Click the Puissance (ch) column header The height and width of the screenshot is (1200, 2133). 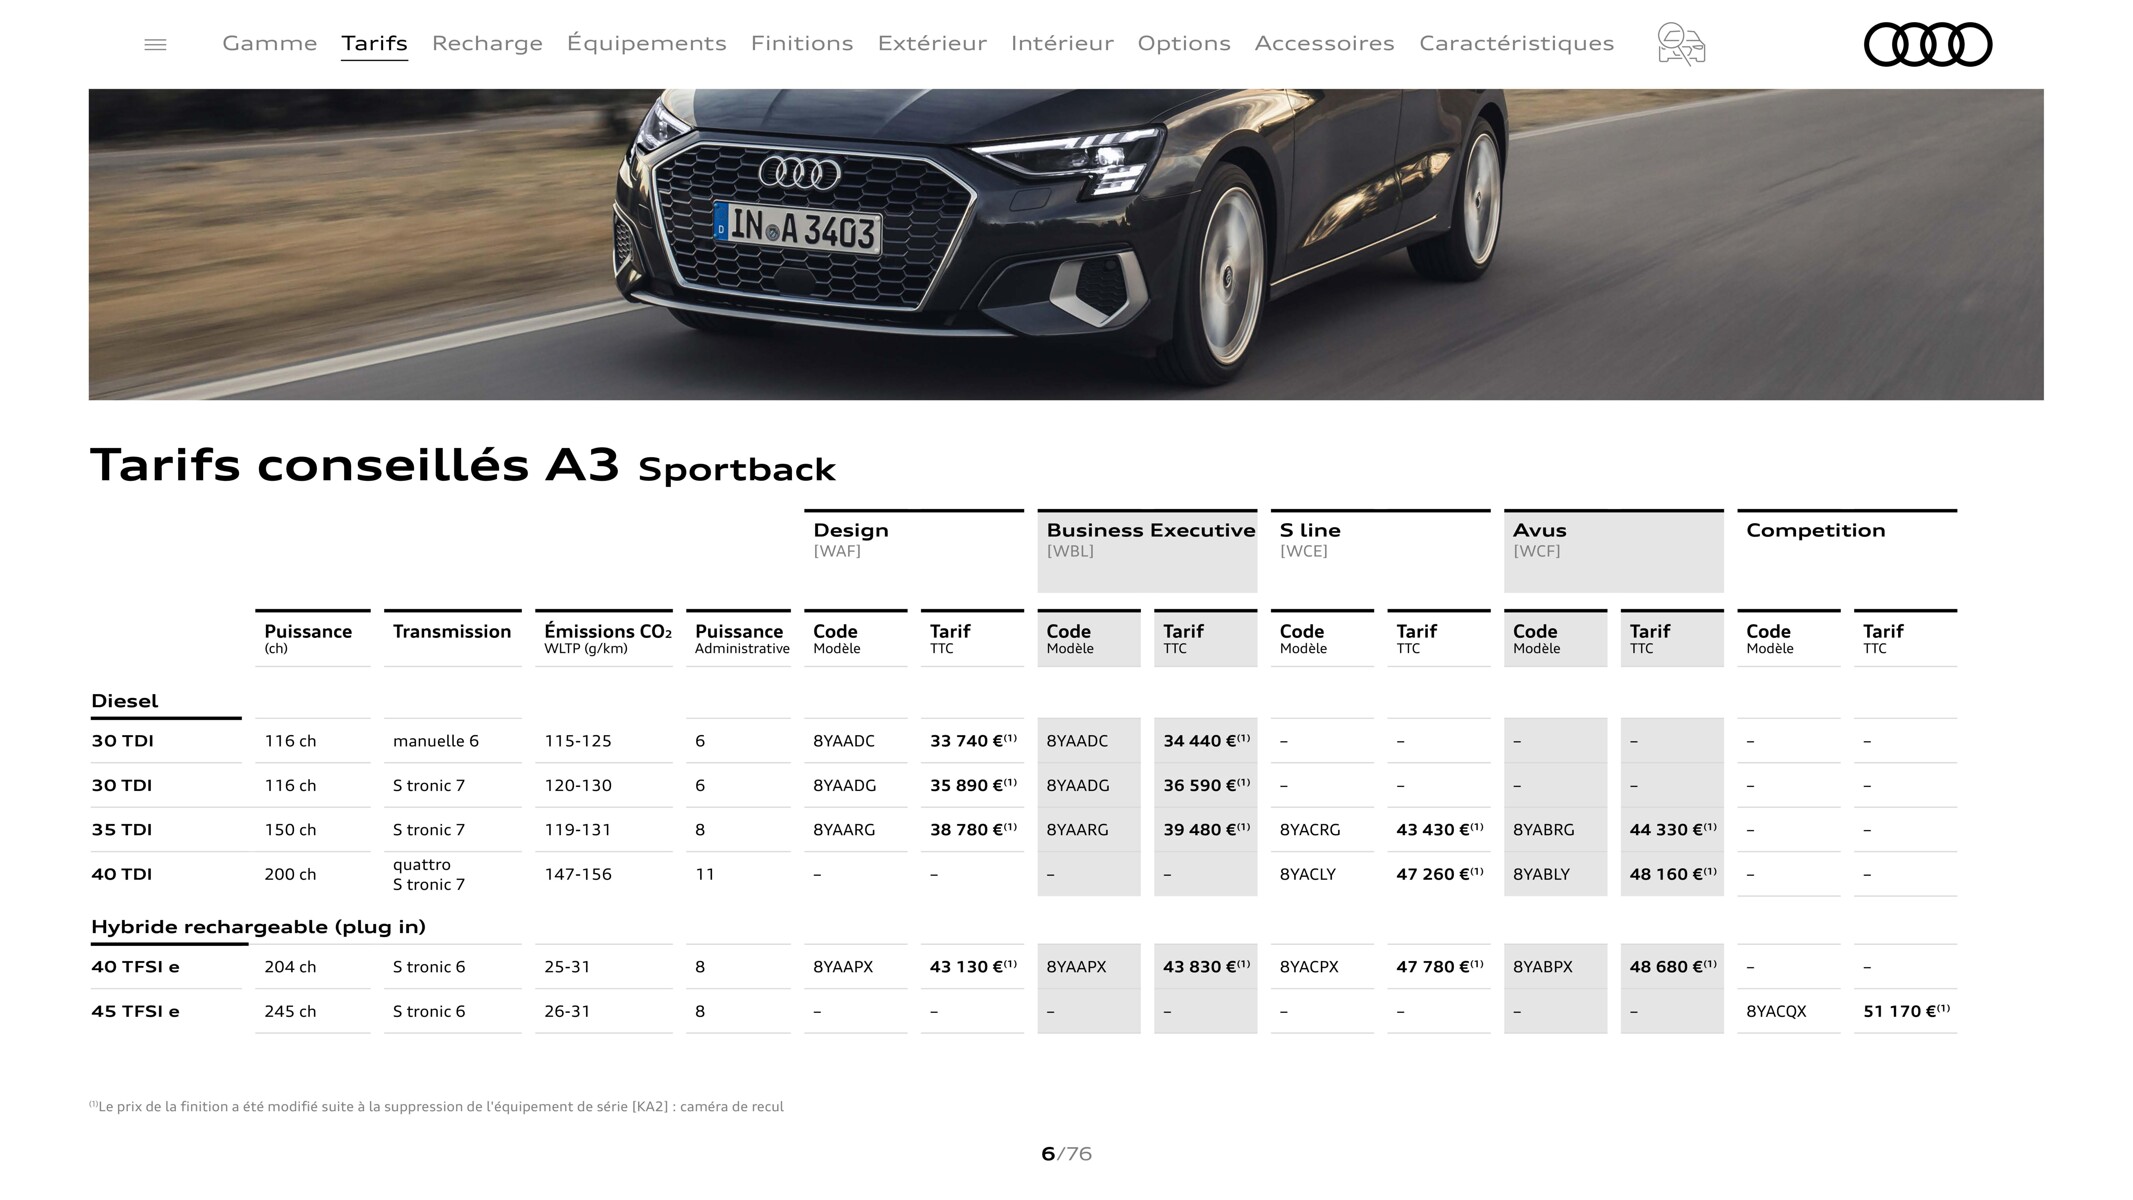click(x=312, y=638)
